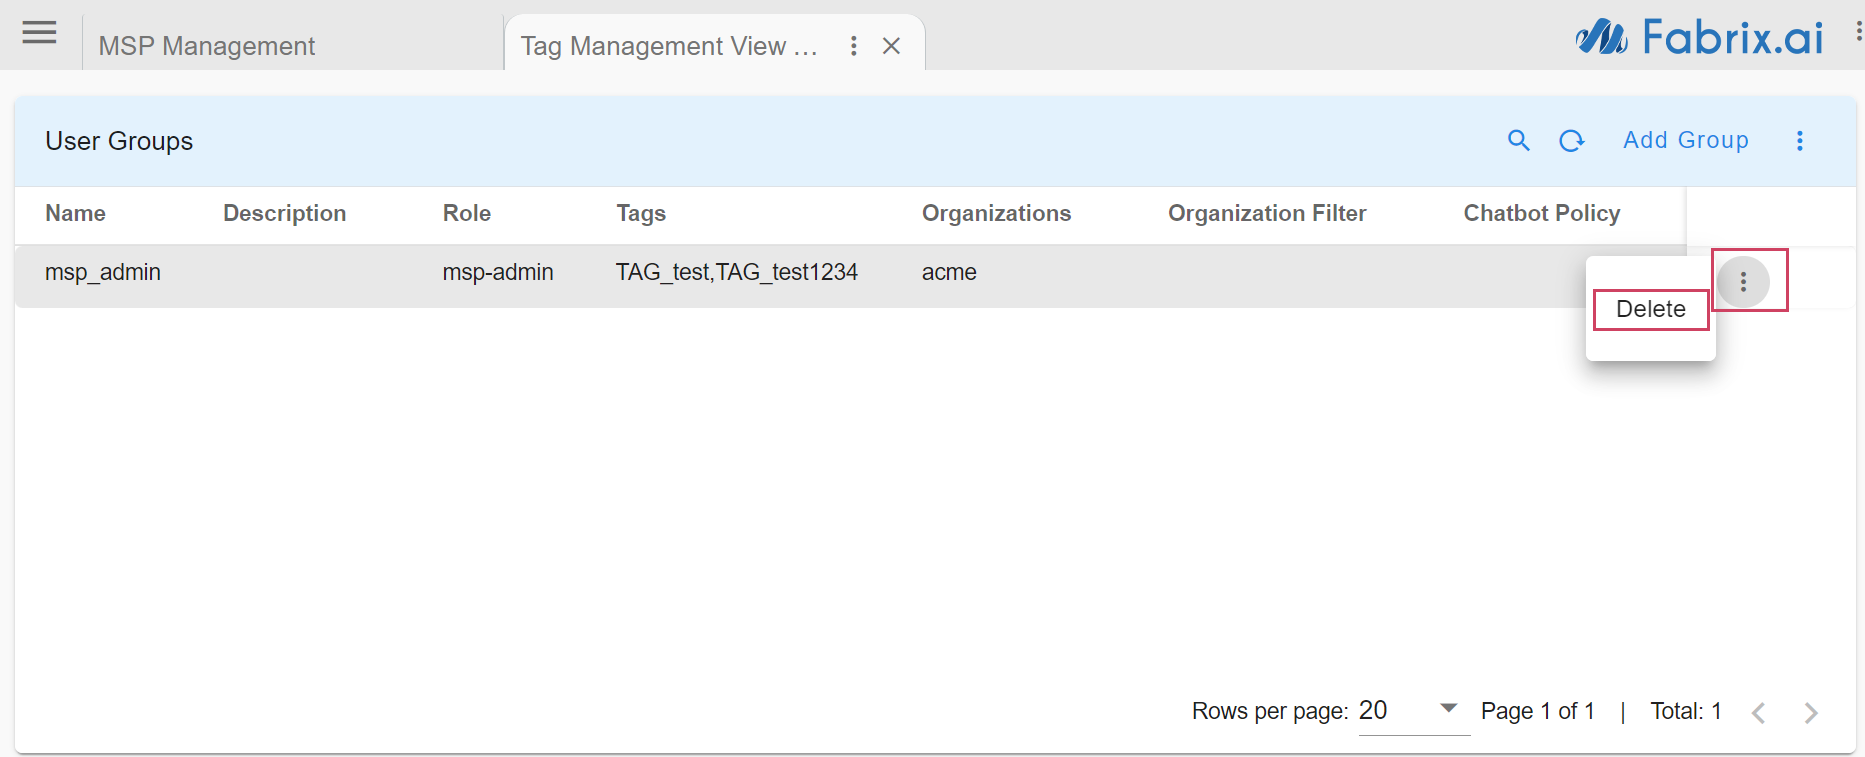Click the Organizations column header
The width and height of the screenshot is (1865, 757).
pyautogui.click(x=995, y=214)
